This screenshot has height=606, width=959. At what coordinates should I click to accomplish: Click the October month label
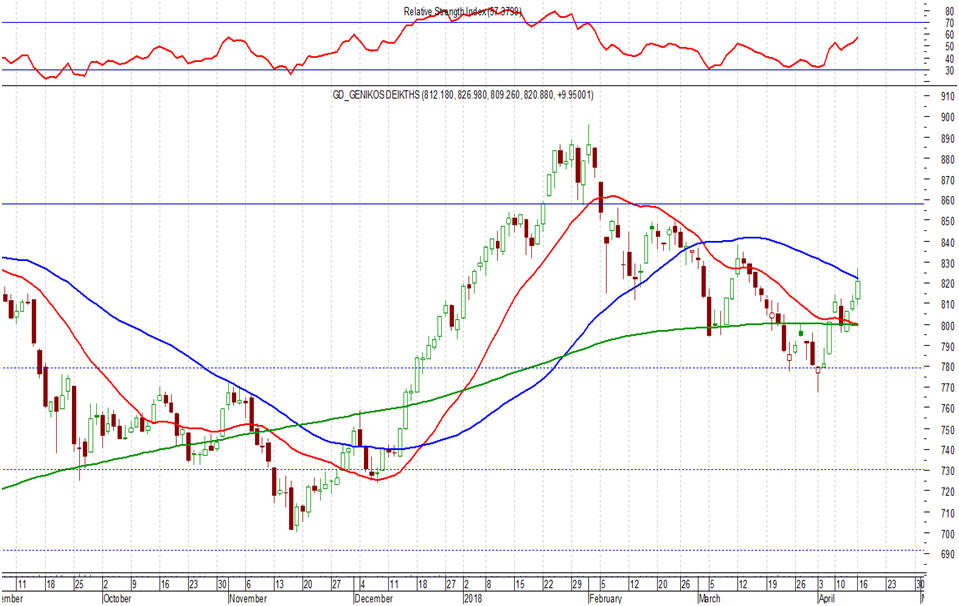tap(117, 599)
